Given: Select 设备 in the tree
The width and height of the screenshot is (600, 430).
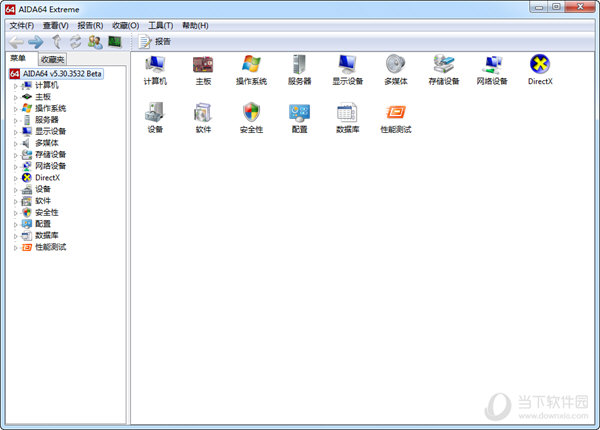Looking at the screenshot, I should pos(43,189).
